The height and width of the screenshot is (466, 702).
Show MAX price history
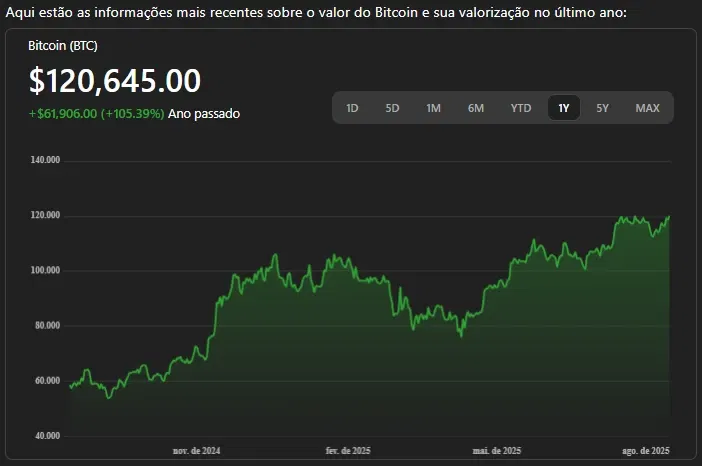[x=647, y=108]
